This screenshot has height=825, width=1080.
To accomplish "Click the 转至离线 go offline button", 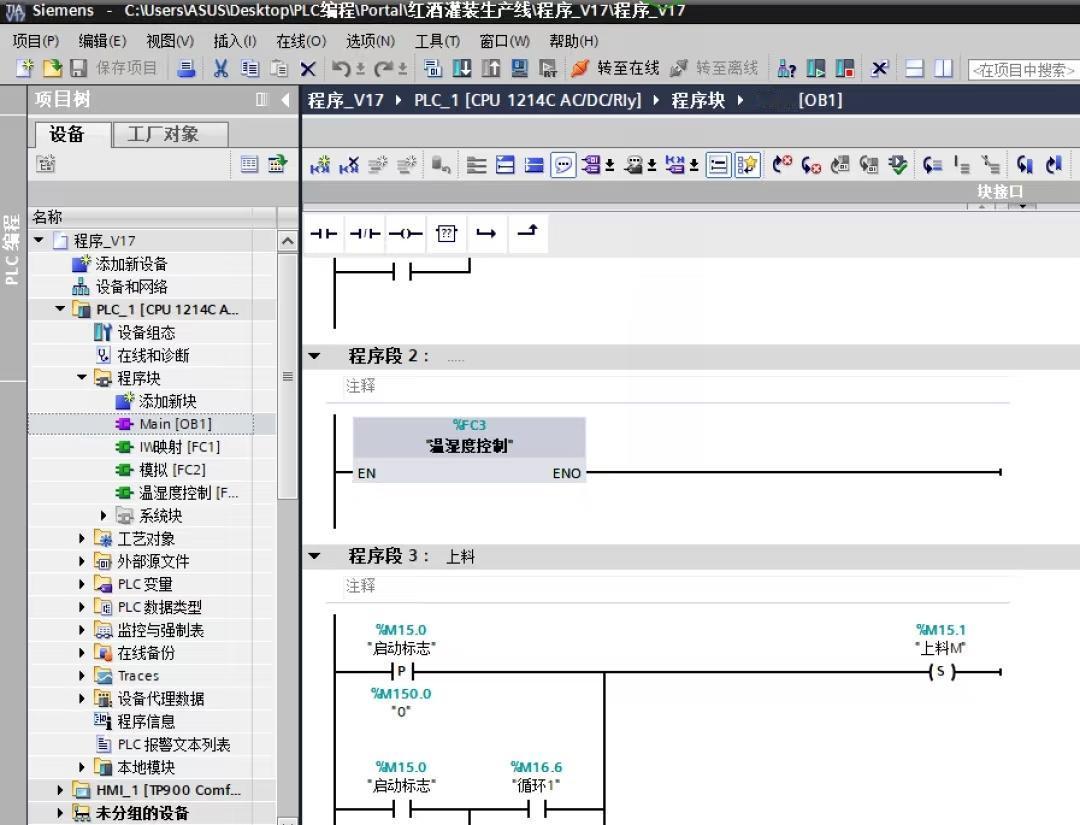I will [x=714, y=67].
